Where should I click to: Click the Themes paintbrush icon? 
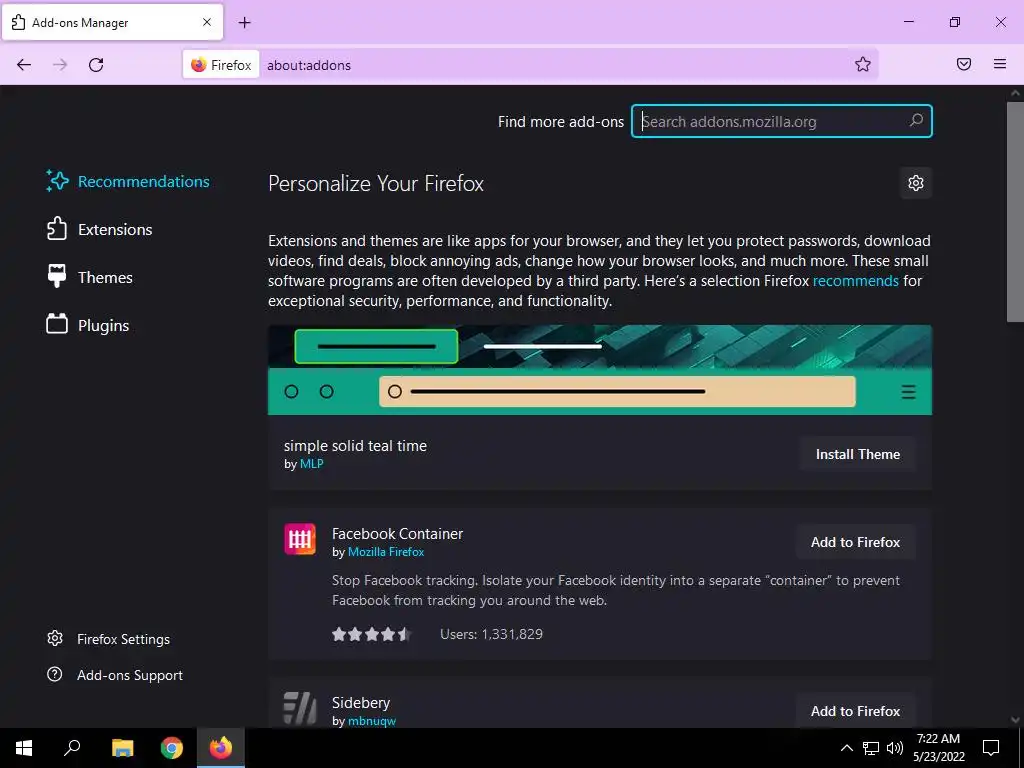(57, 276)
